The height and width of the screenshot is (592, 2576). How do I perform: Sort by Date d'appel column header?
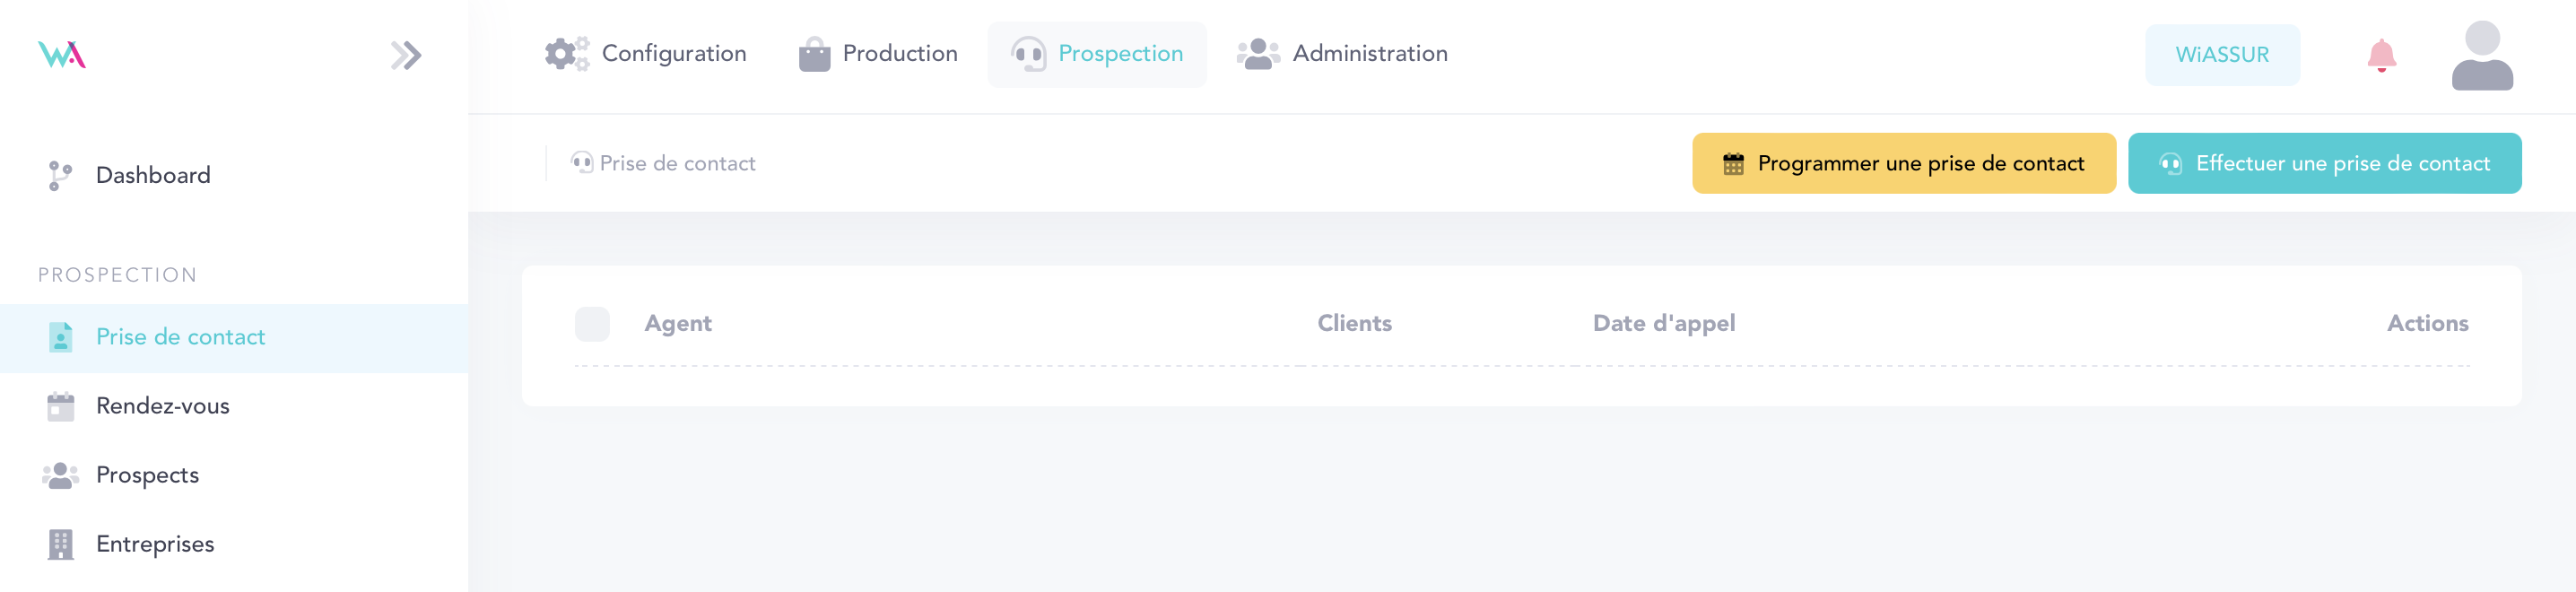coord(1663,323)
